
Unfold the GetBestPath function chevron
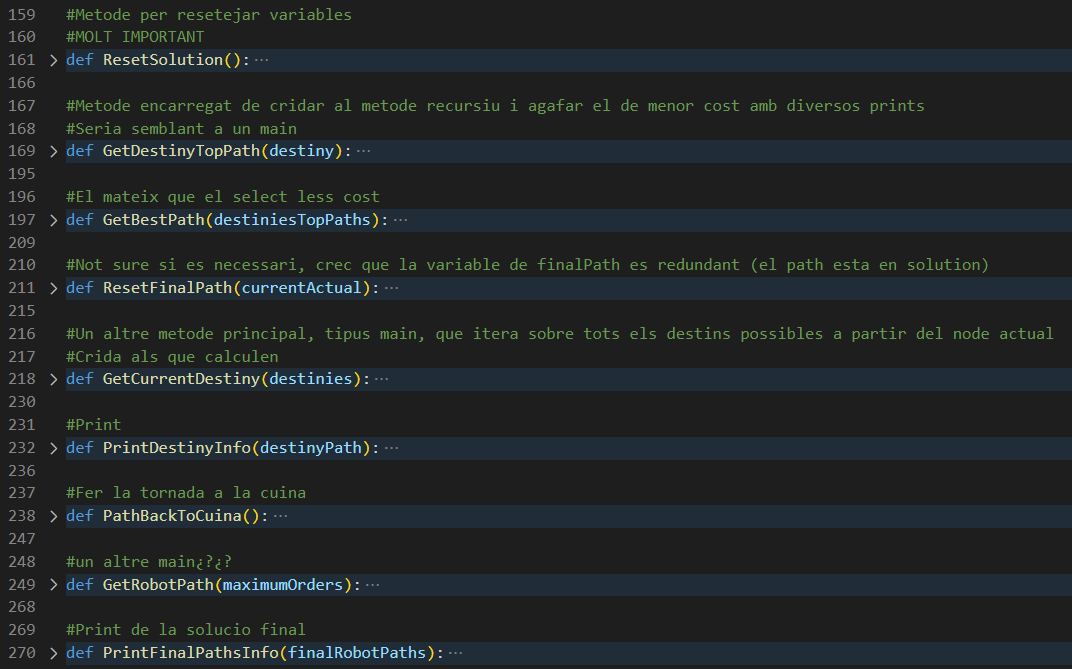coord(54,220)
